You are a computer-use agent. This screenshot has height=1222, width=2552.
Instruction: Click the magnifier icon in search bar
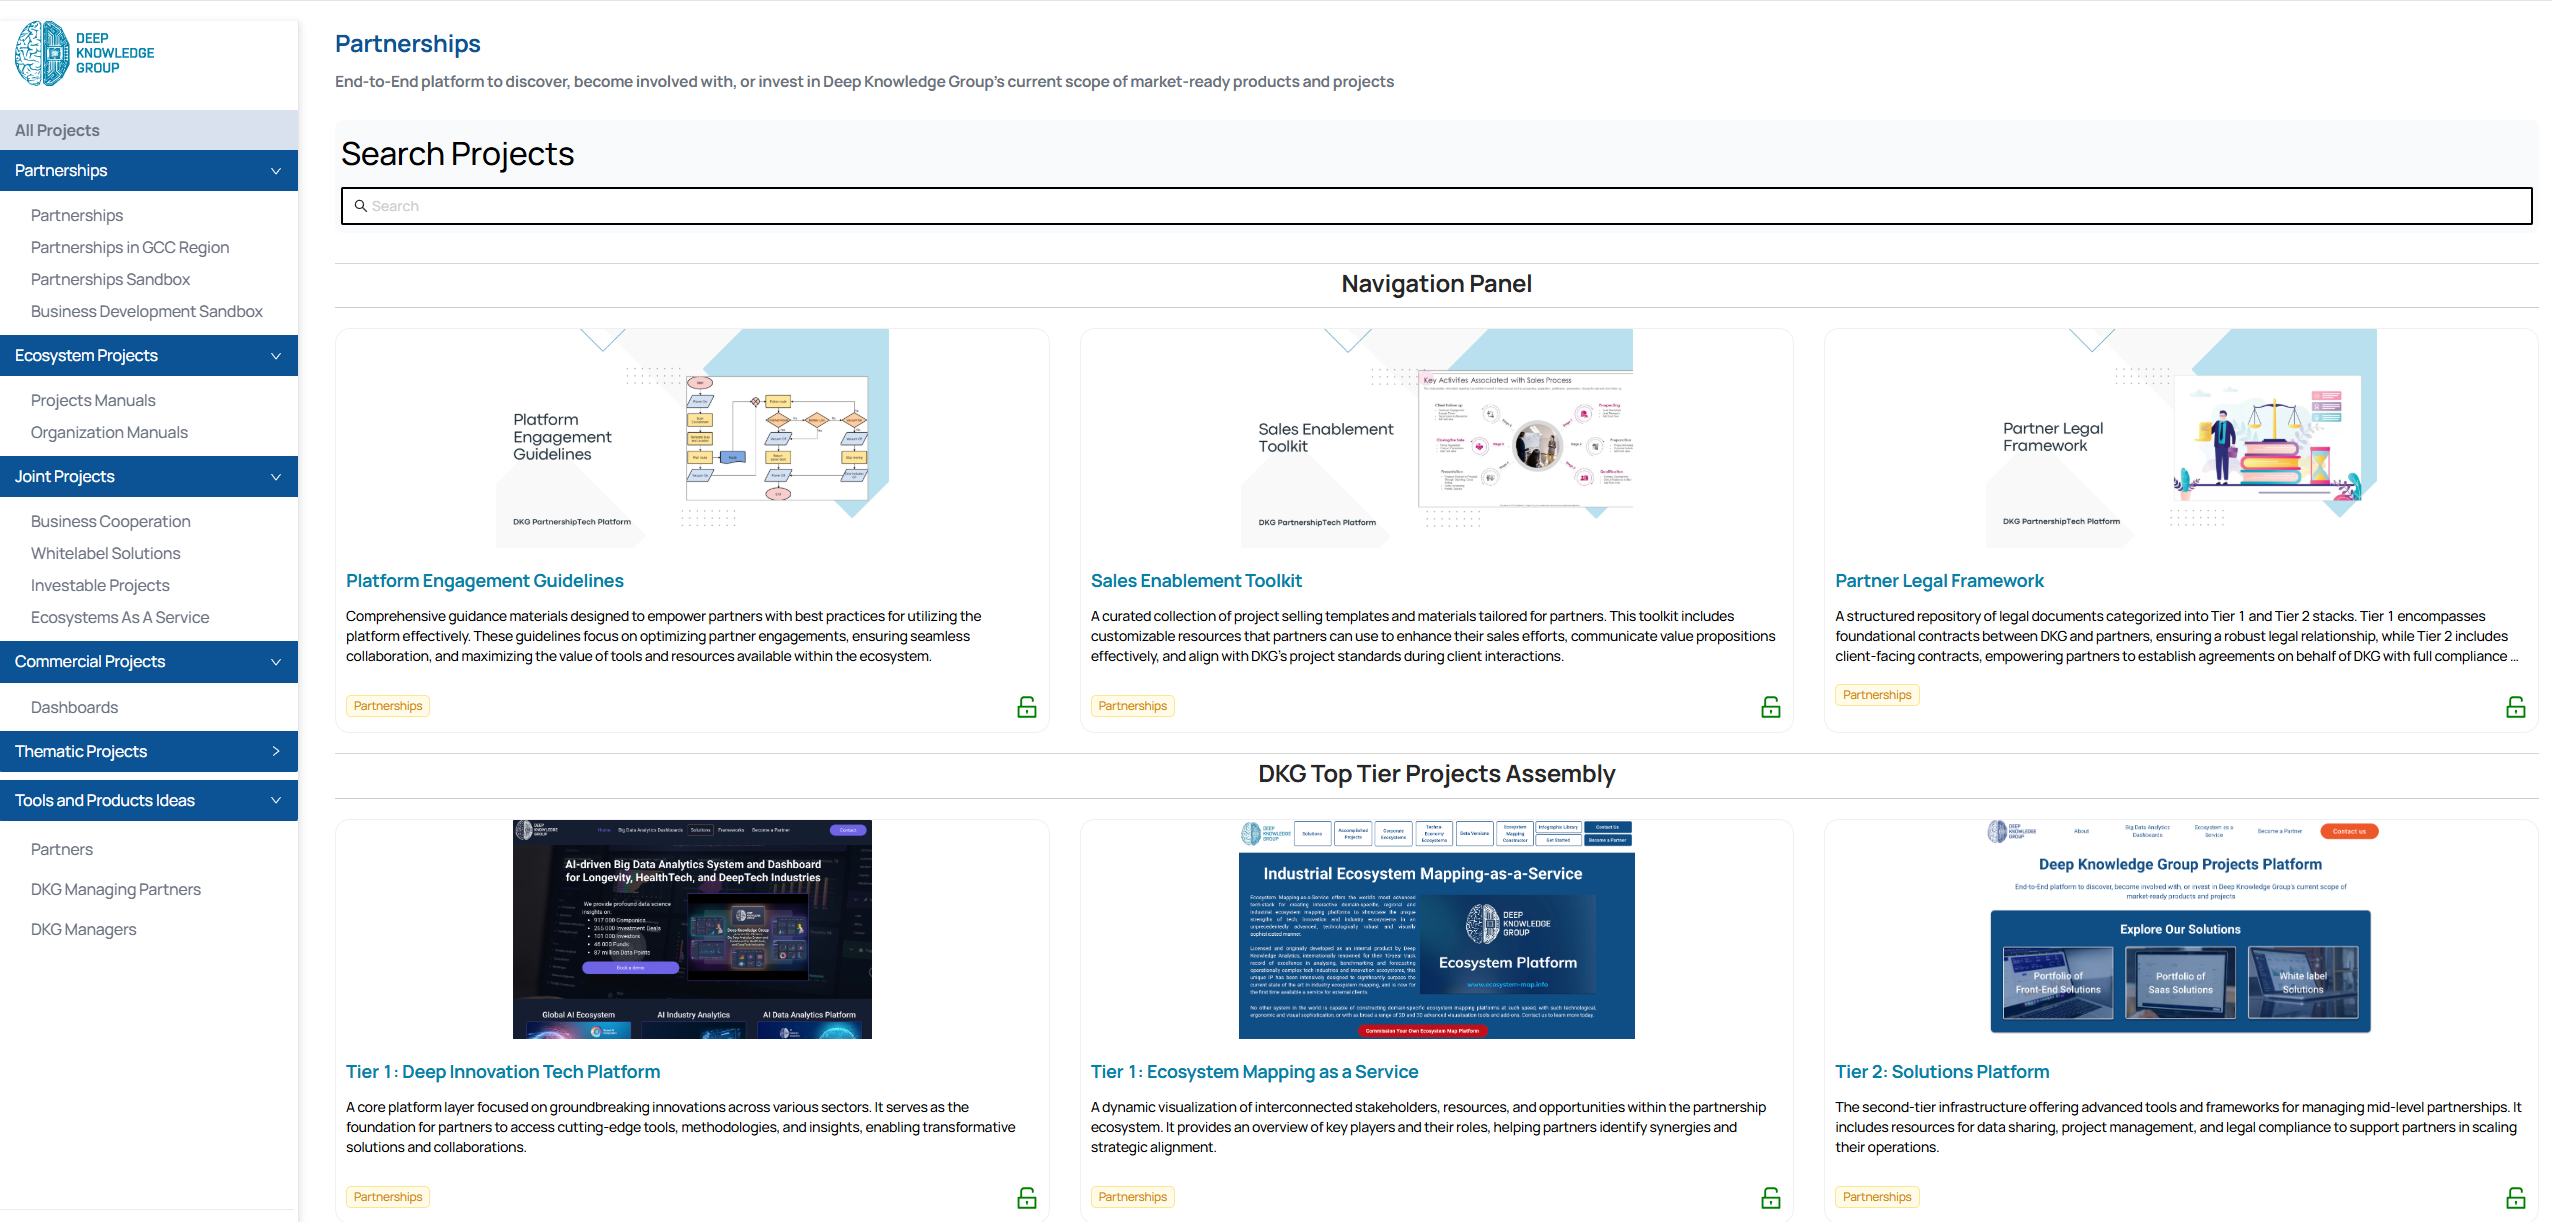(x=360, y=206)
